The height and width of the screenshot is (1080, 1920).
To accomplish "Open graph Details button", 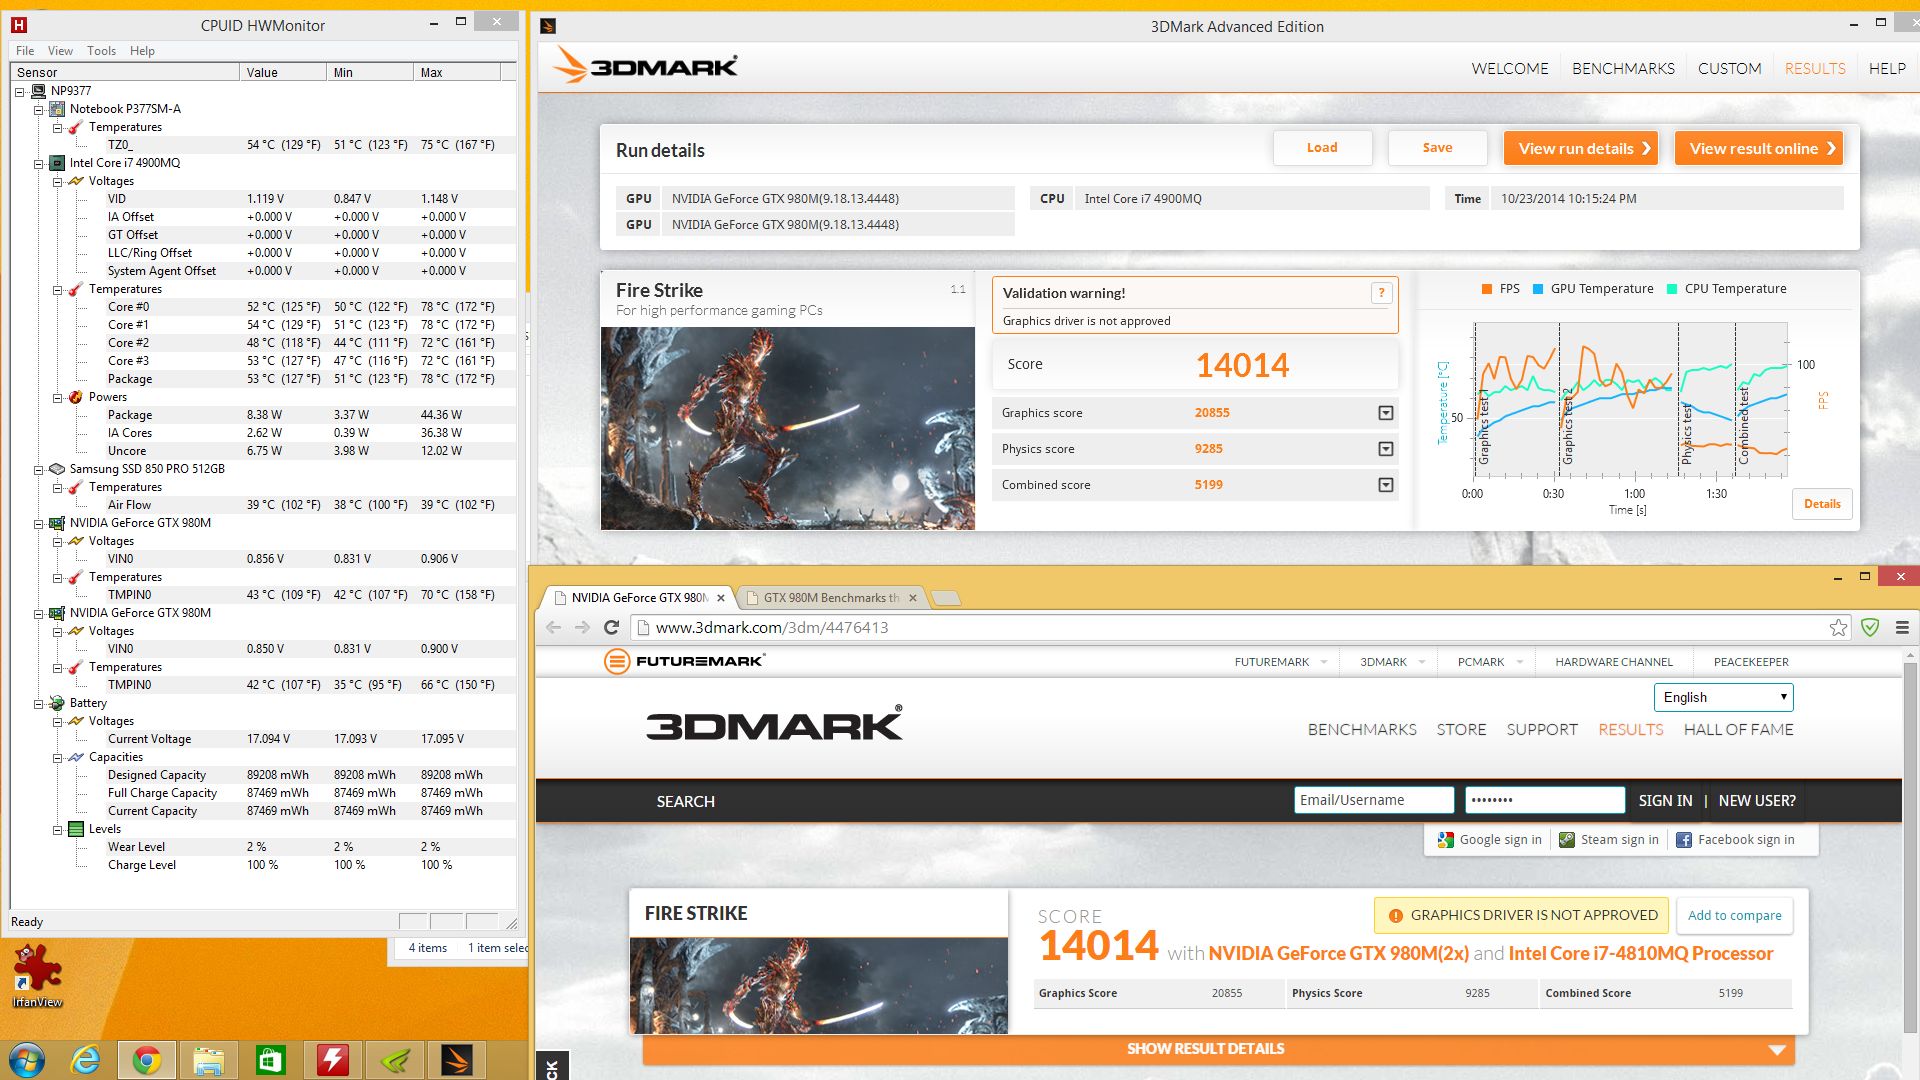I will coord(1822,504).
